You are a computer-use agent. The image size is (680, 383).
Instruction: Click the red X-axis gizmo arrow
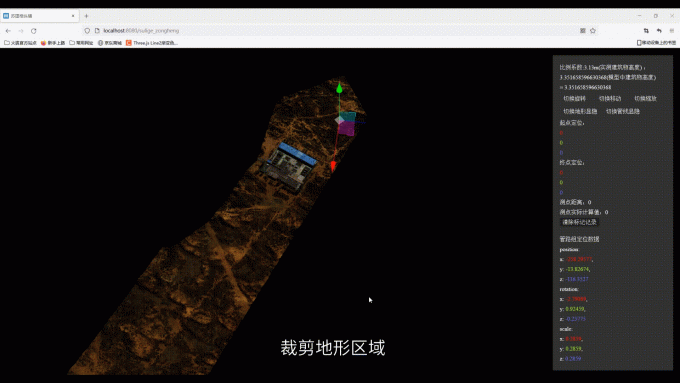(x=333, y=166)
